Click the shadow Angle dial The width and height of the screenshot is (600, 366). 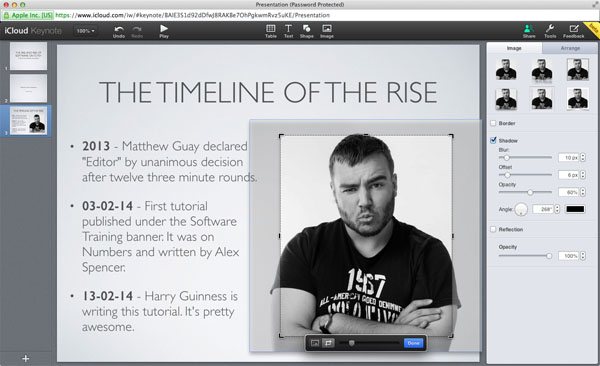[521, 209]
